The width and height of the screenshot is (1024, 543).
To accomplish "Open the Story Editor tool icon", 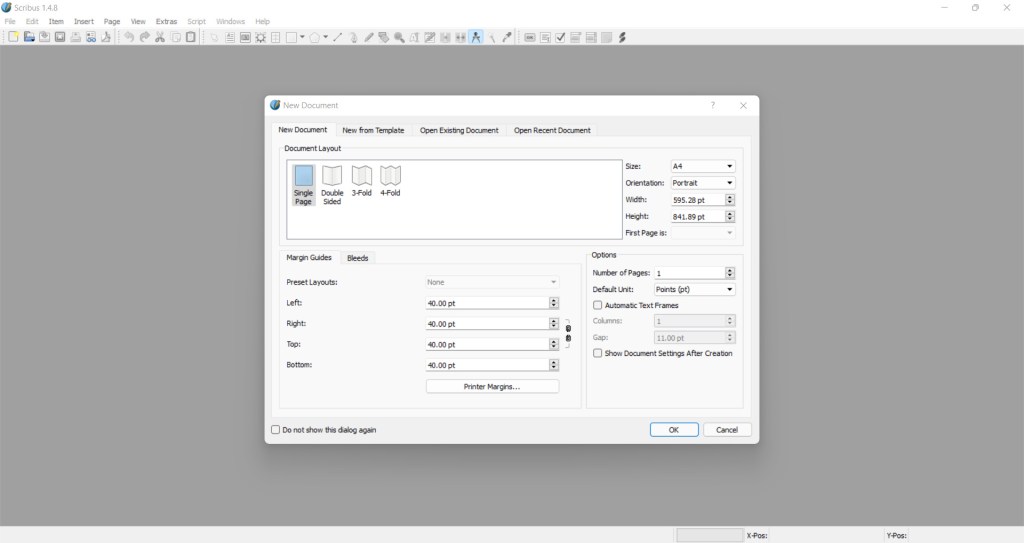I will pyautogui.click(x=430, y=37).
